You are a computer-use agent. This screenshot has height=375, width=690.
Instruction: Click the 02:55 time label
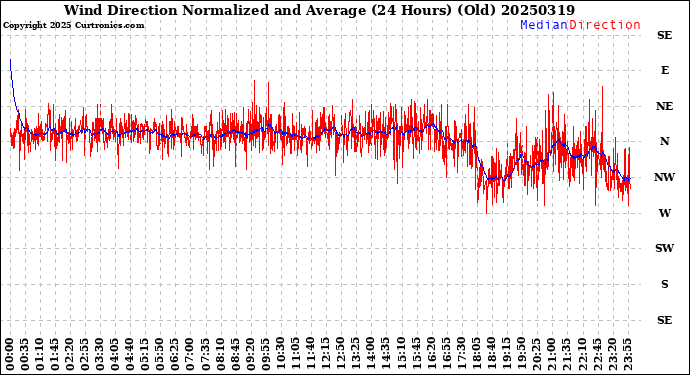point(84,354)
